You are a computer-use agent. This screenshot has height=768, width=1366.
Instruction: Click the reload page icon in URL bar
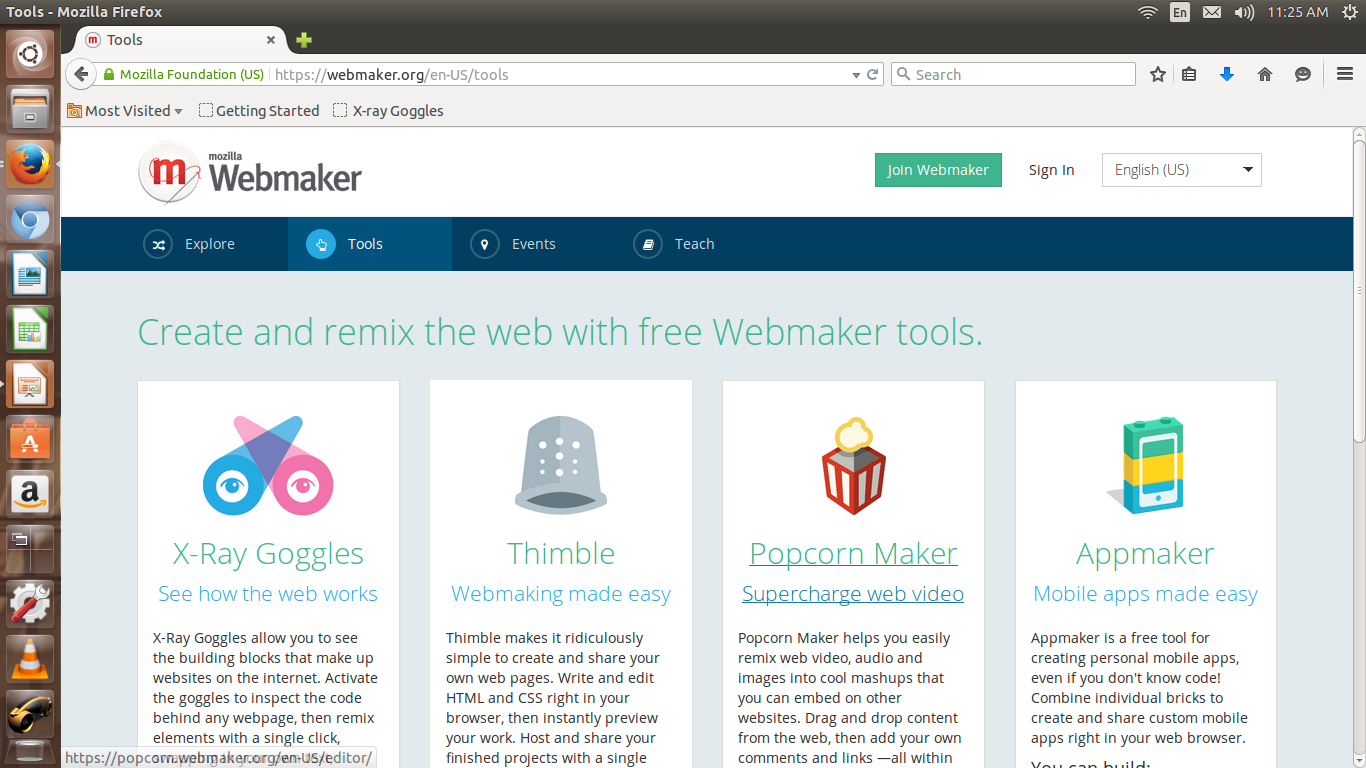click(x=872, y=74)
